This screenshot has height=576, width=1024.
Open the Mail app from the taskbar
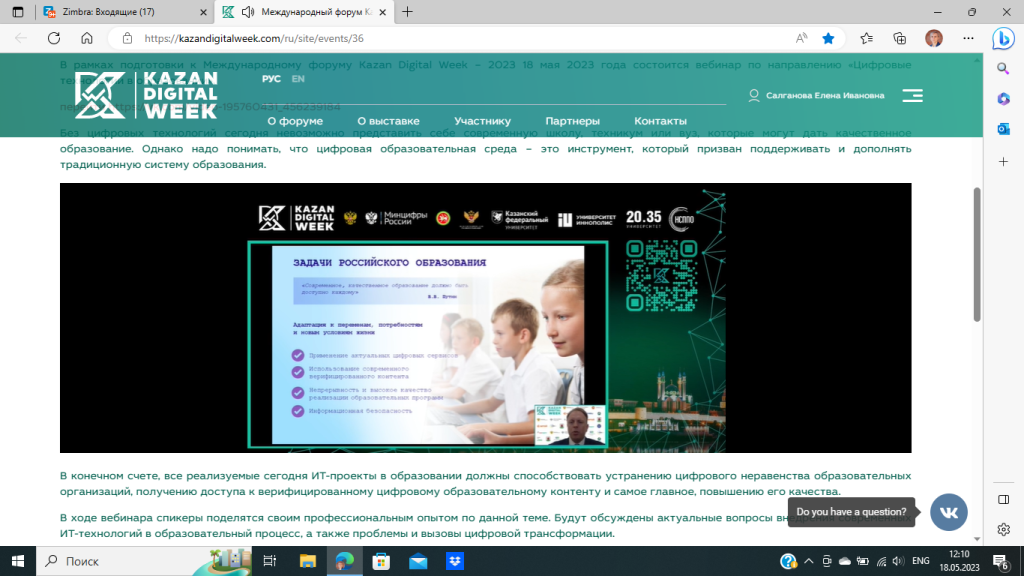coord(418,561)
